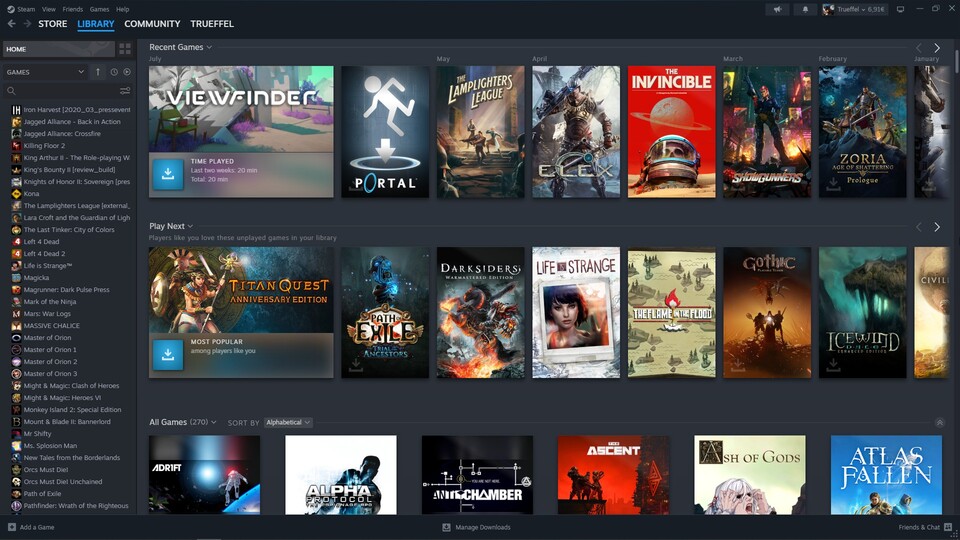Open the Steam menu
Image resolution: width=960 pixels, height=540 pixels.
coord(26,9)
